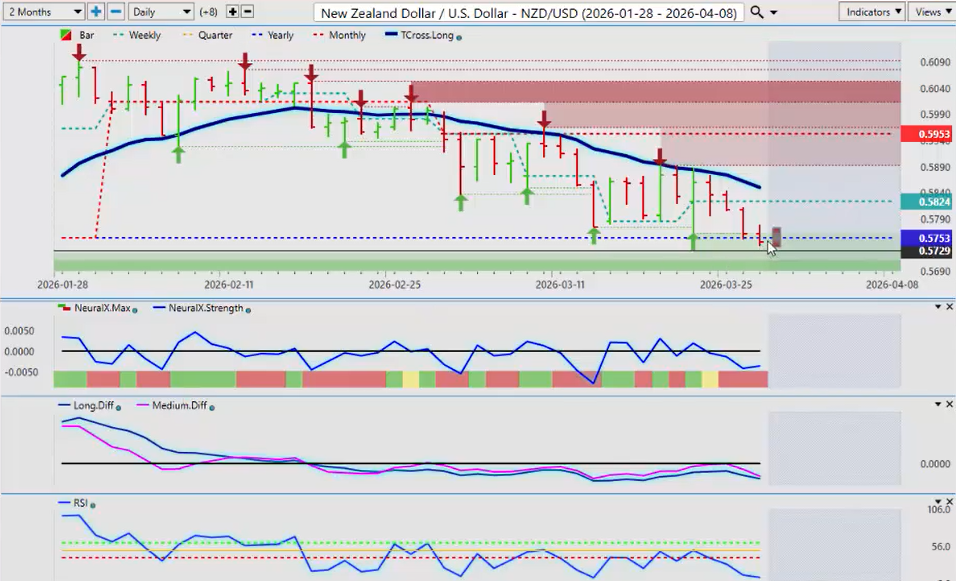Click the settings dot next to TCross.Long

point(459,37)
